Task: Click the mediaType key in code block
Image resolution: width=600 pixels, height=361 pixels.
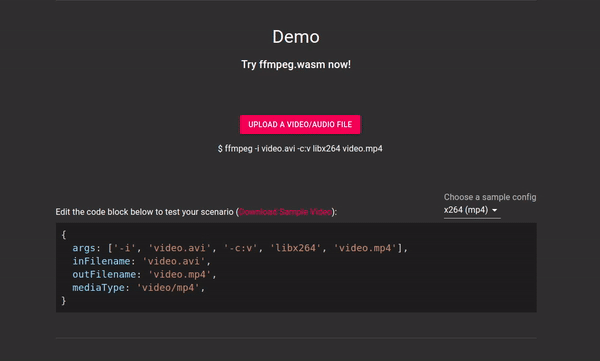Action: [98, 287]
